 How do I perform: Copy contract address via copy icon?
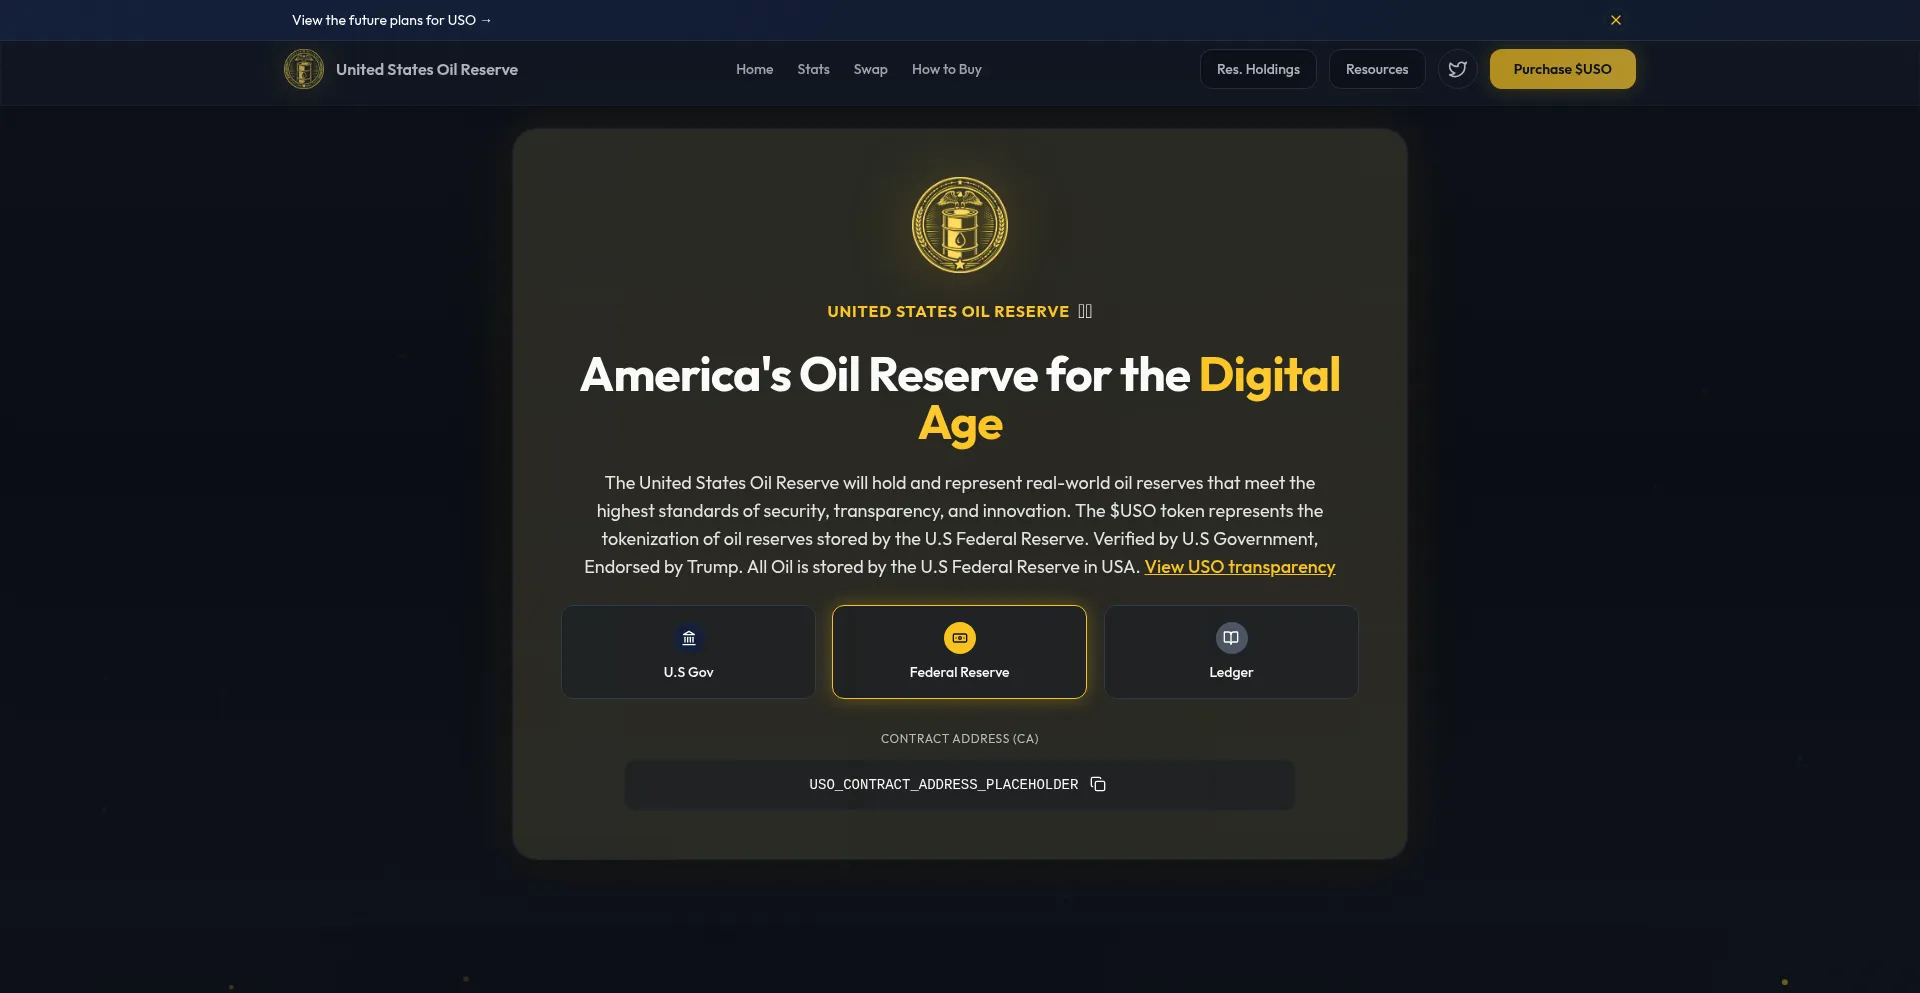click(x=1098, y=784)
